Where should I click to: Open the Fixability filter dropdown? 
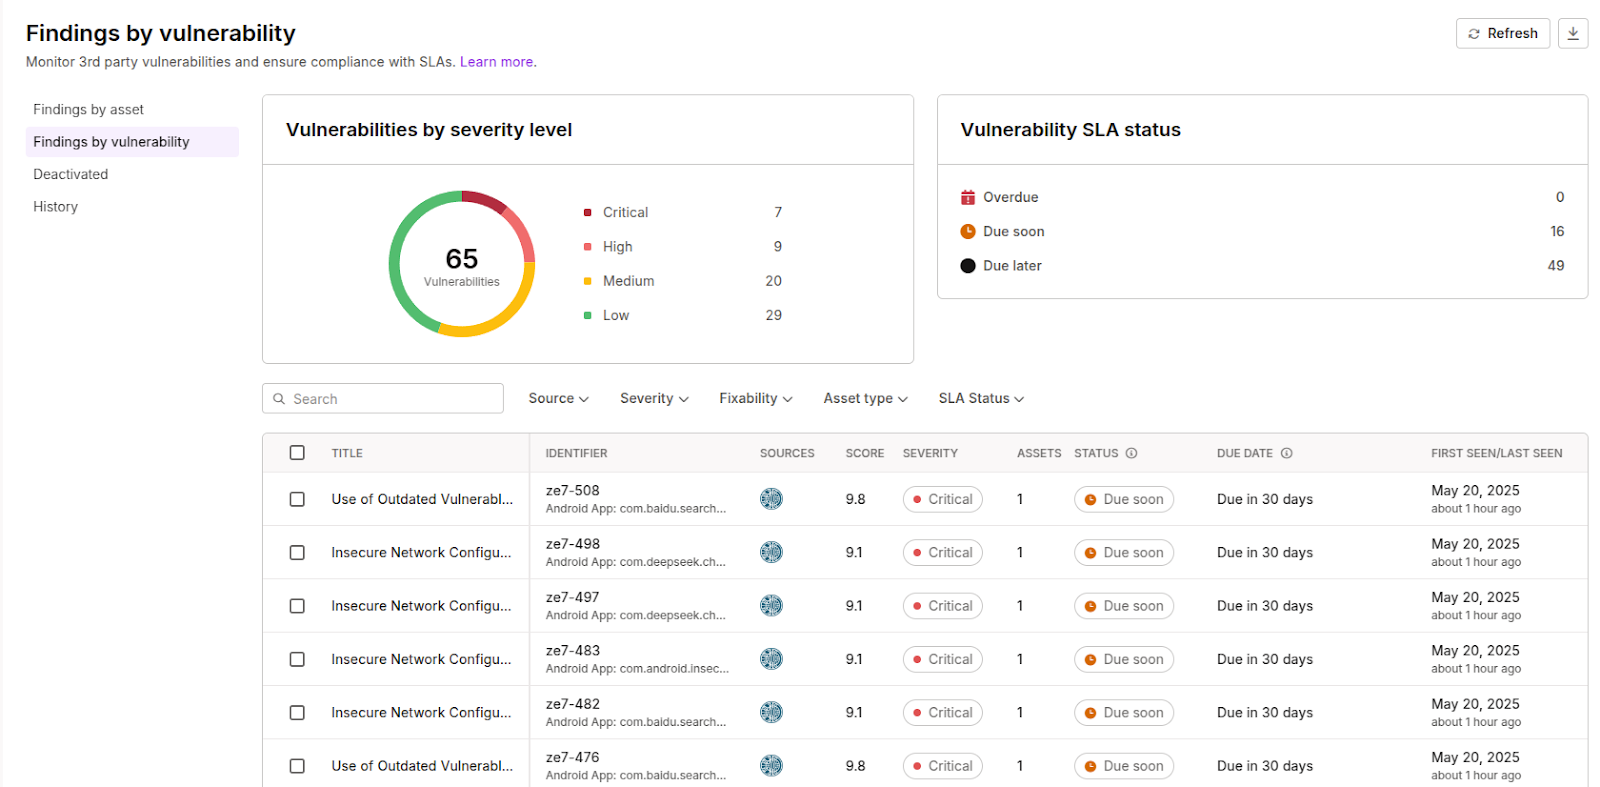[x=755, y=398]
